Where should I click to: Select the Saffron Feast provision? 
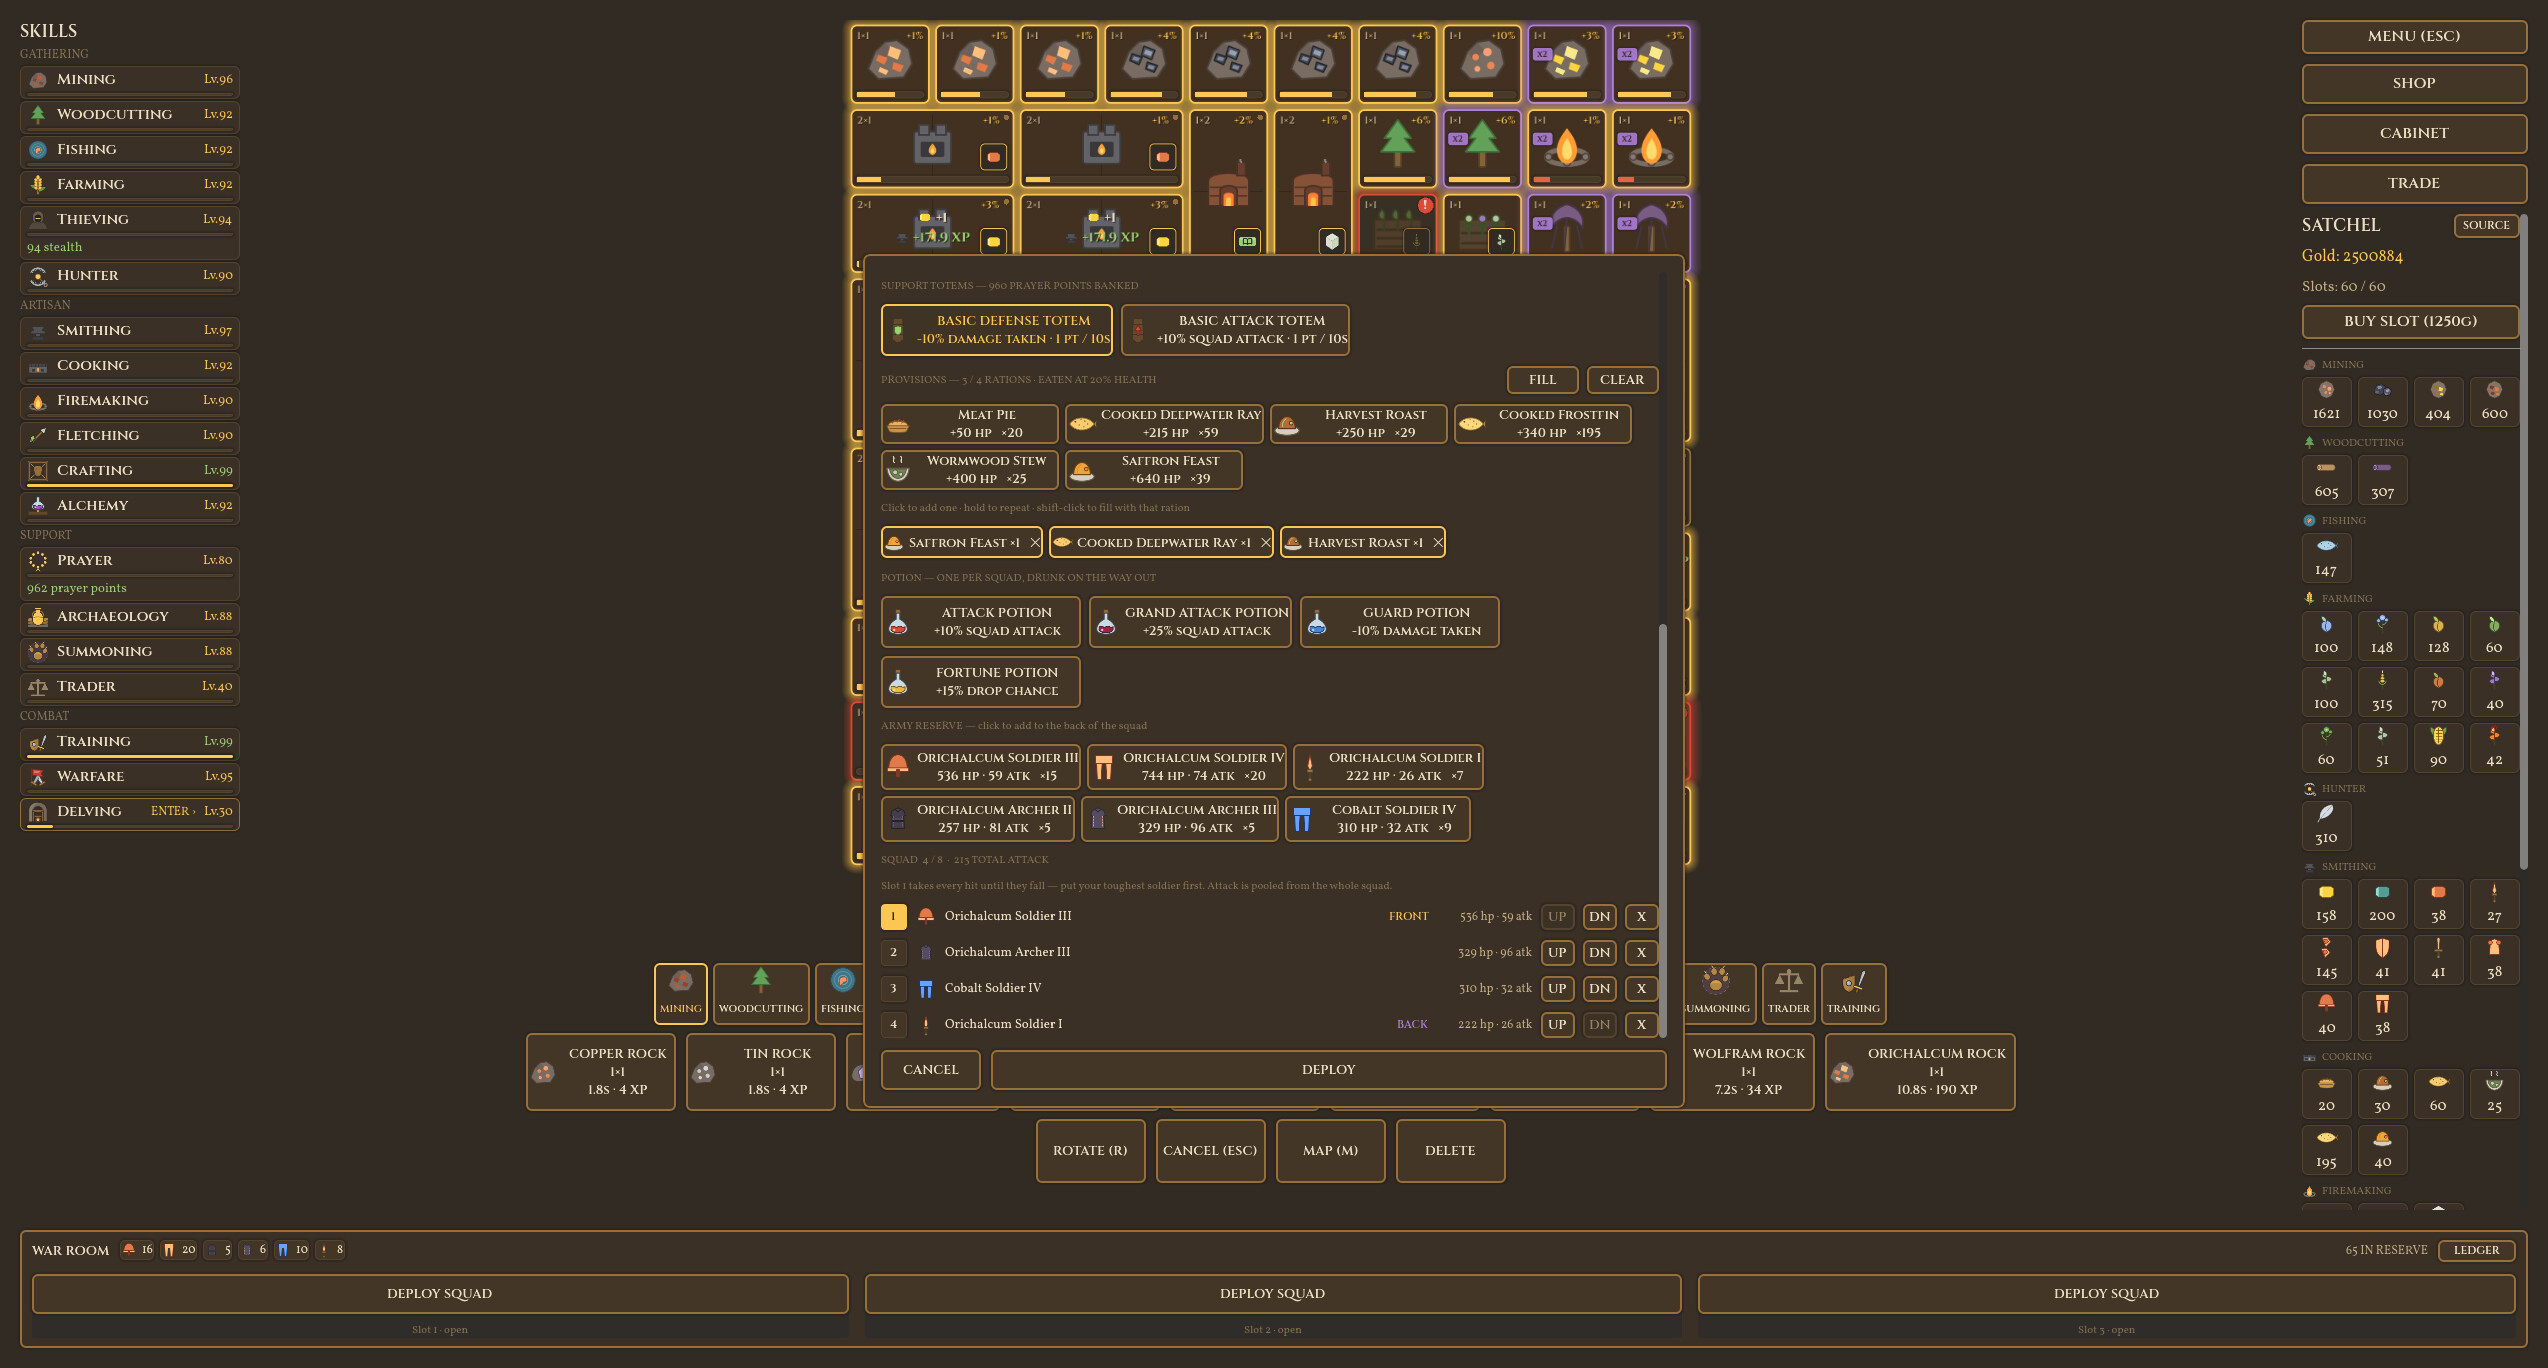[1153, 469]
